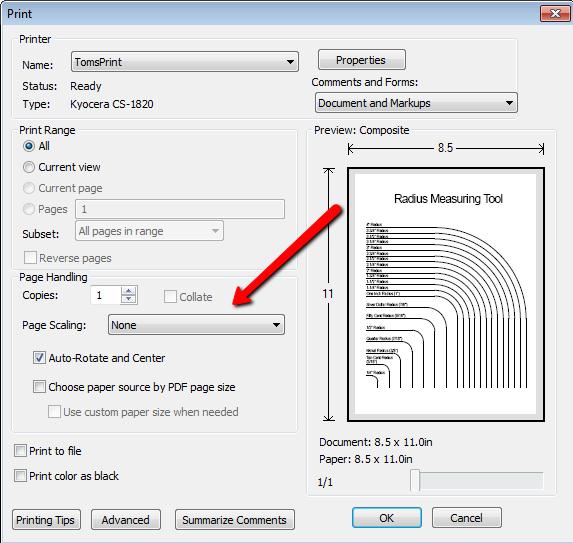573x543 pixels.
Task: Open the Advanced print settings
Action: [126, 520]
